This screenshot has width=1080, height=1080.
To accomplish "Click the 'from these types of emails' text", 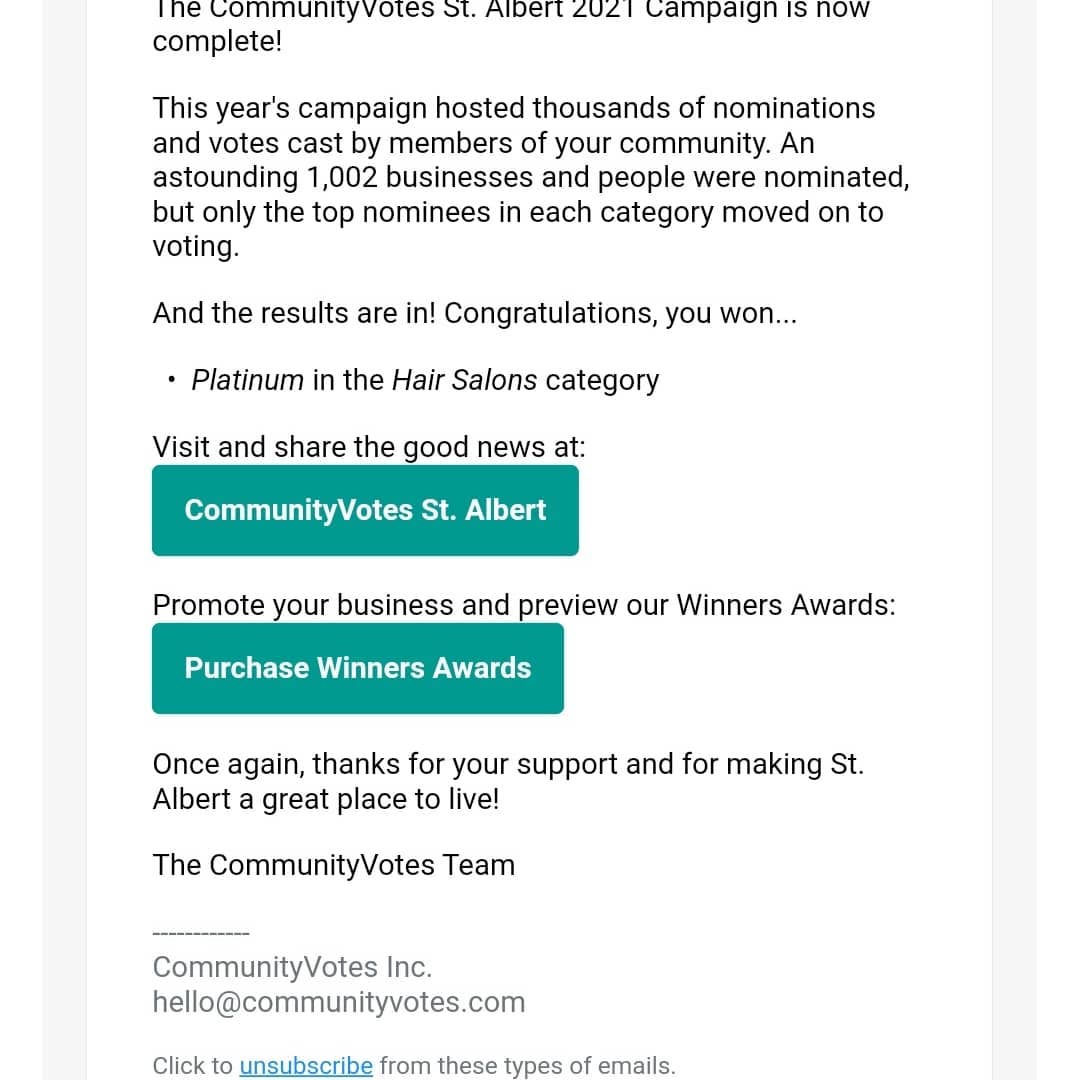I will click(527, 1066).
